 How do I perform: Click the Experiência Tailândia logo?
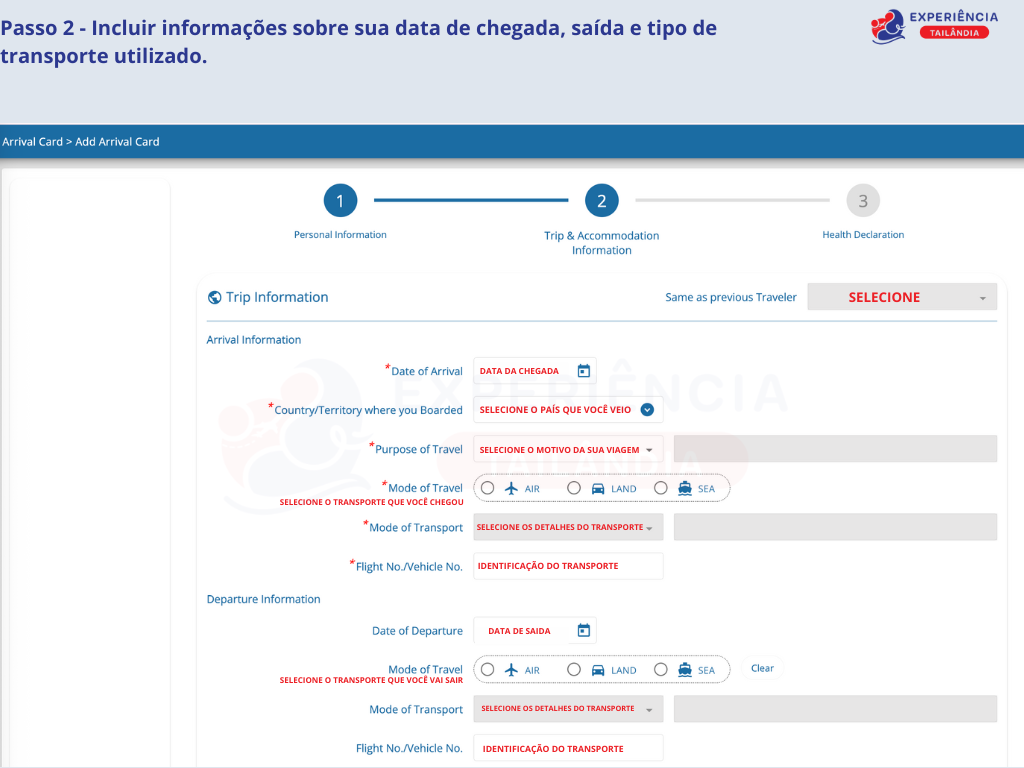point(933,26)
